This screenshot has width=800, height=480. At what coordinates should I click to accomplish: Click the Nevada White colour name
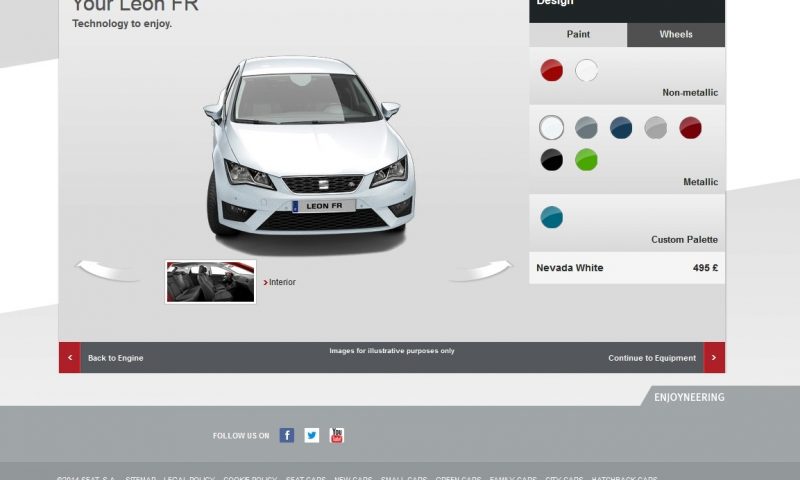[569, 268]
